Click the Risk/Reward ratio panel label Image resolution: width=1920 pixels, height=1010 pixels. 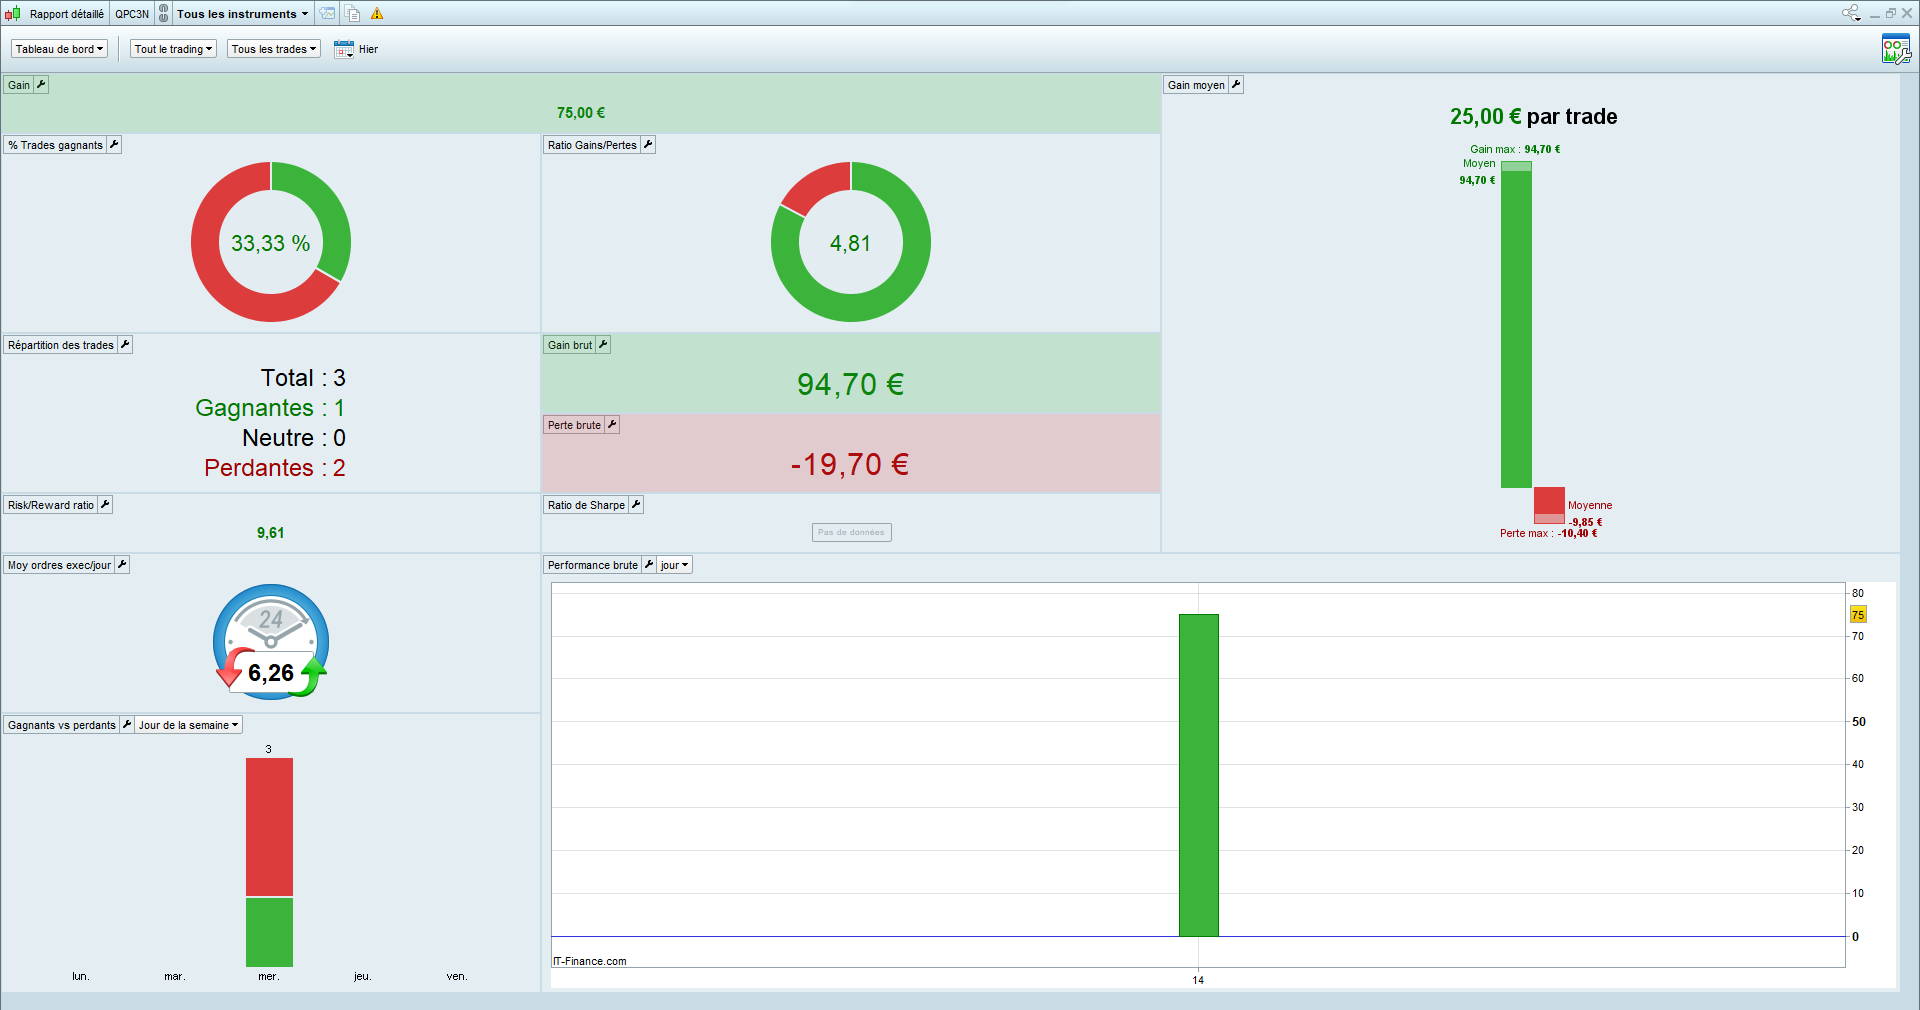coord(51,505)
